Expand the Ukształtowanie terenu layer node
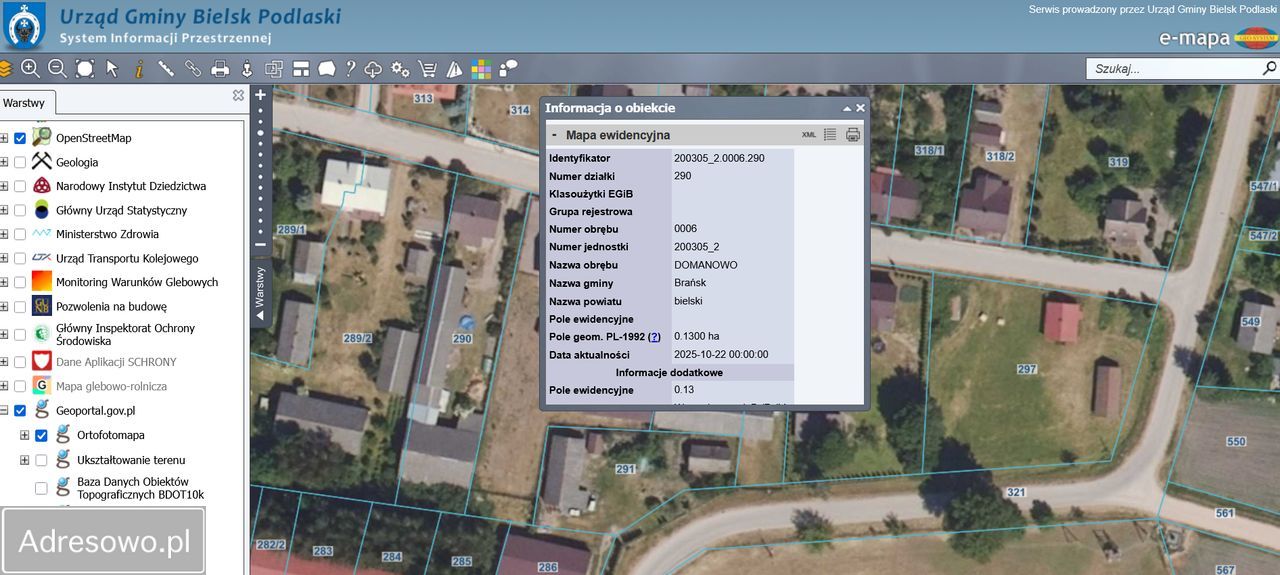 click(x=25, y=460)
